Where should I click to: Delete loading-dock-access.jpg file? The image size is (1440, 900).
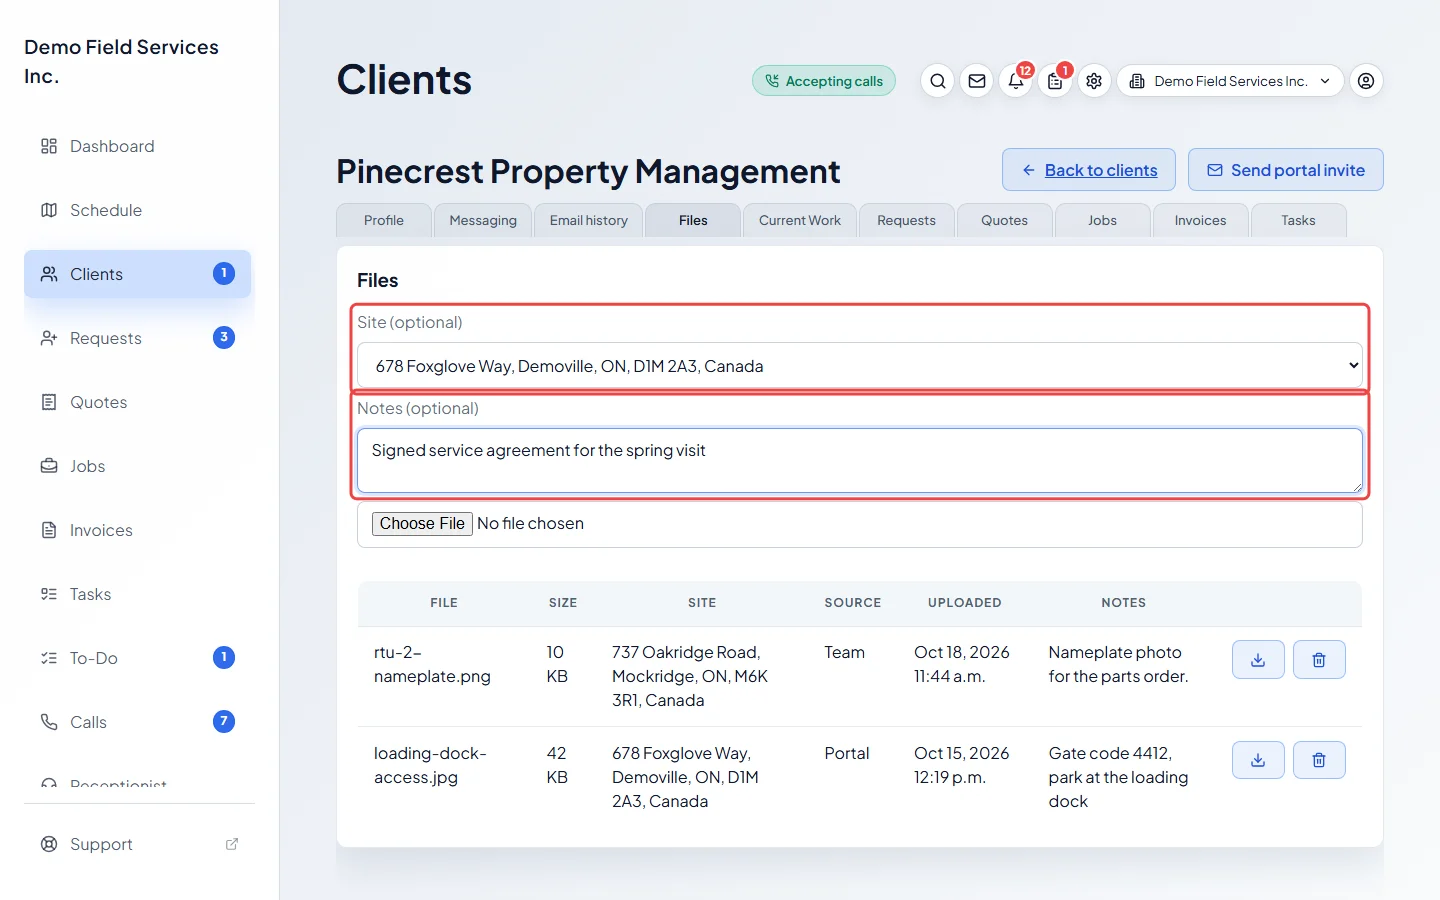pos(1319,761)
